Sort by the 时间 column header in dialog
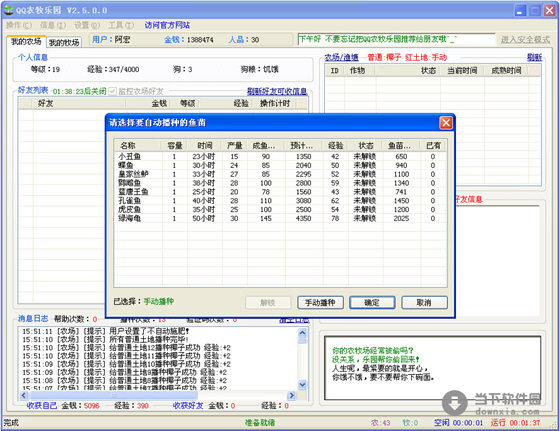Image resolution: width=560 pixels, height=431 pixels. (205, 146)
